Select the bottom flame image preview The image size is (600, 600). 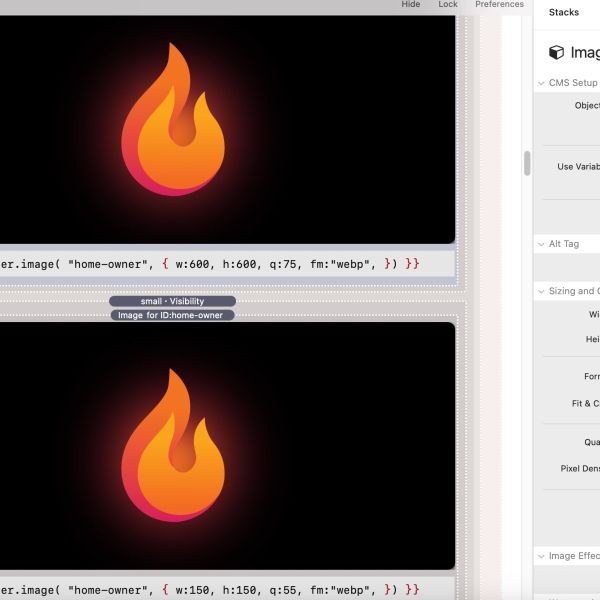tap(227, 445)
